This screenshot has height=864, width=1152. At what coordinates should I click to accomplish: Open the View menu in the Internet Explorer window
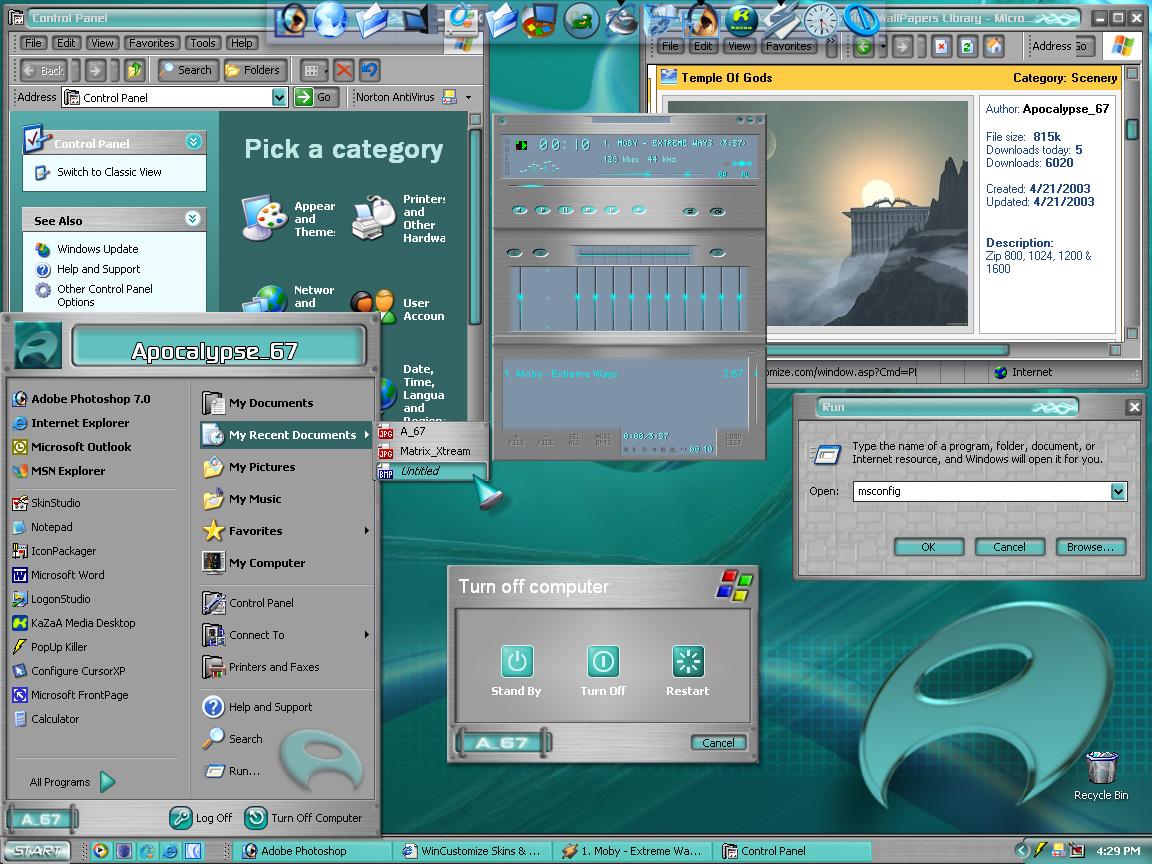[739, 46]
